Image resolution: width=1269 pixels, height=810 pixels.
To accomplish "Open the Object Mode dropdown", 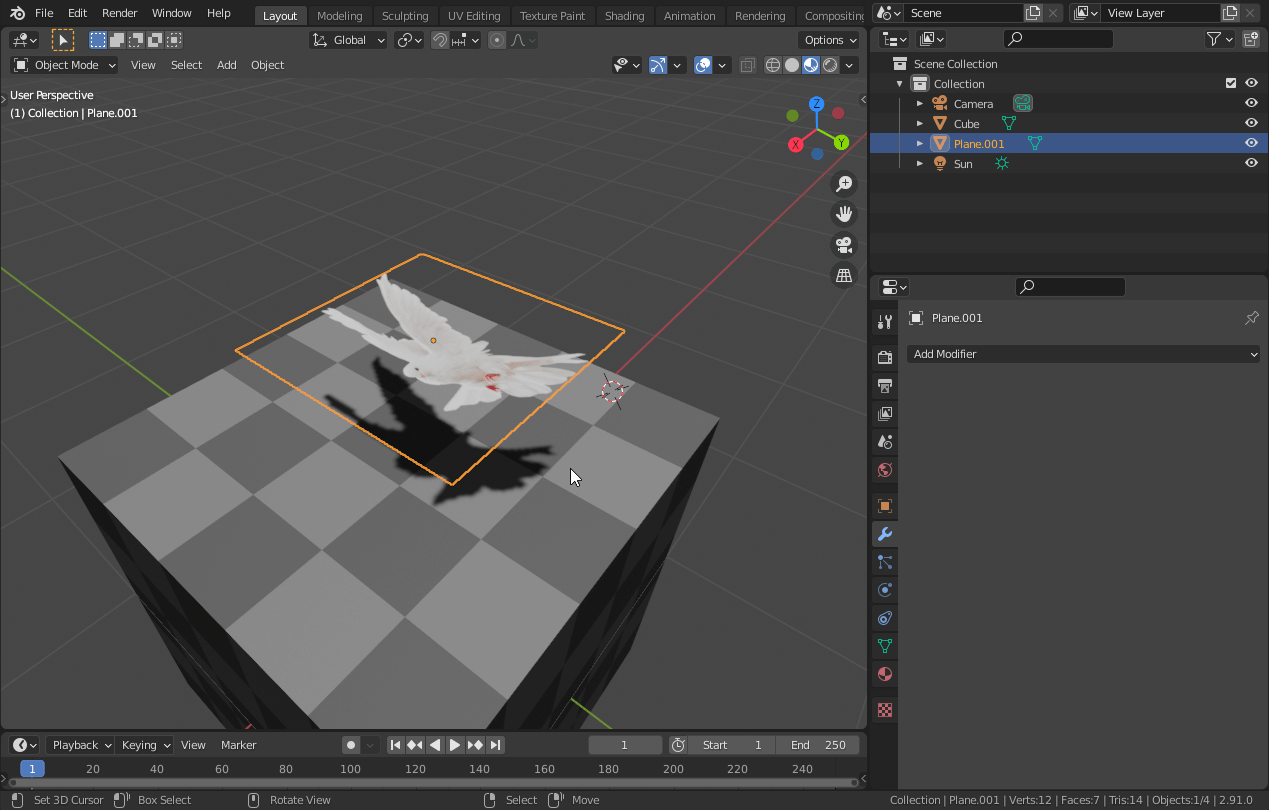I will (x=64, y=65).
